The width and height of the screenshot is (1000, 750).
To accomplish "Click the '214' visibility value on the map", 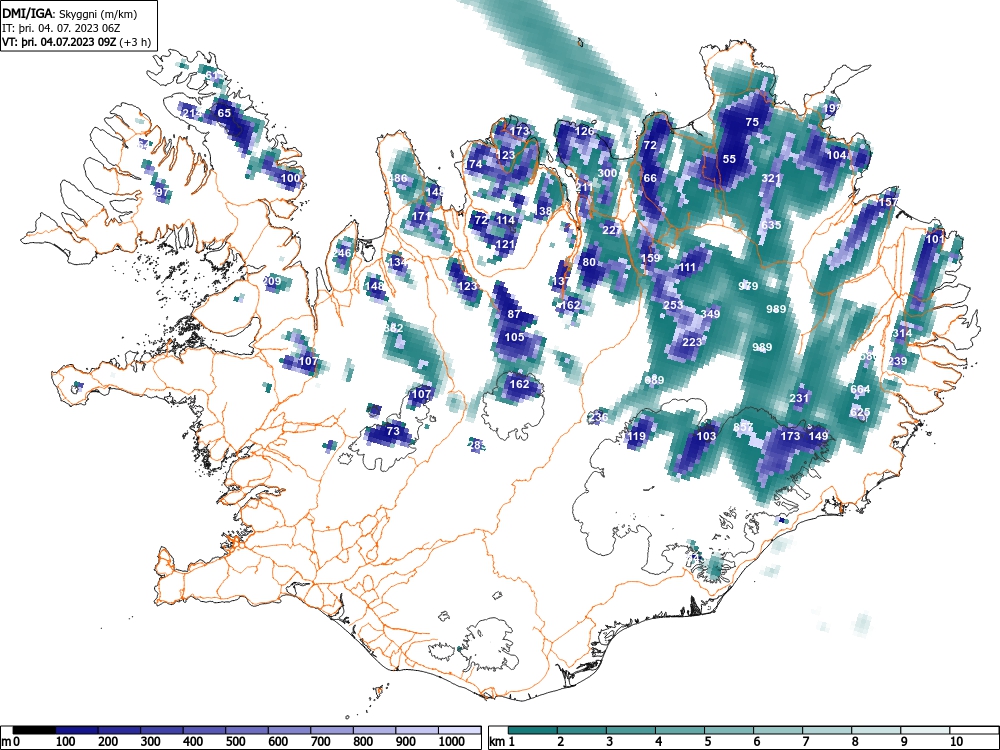I will tap(191, 114).
